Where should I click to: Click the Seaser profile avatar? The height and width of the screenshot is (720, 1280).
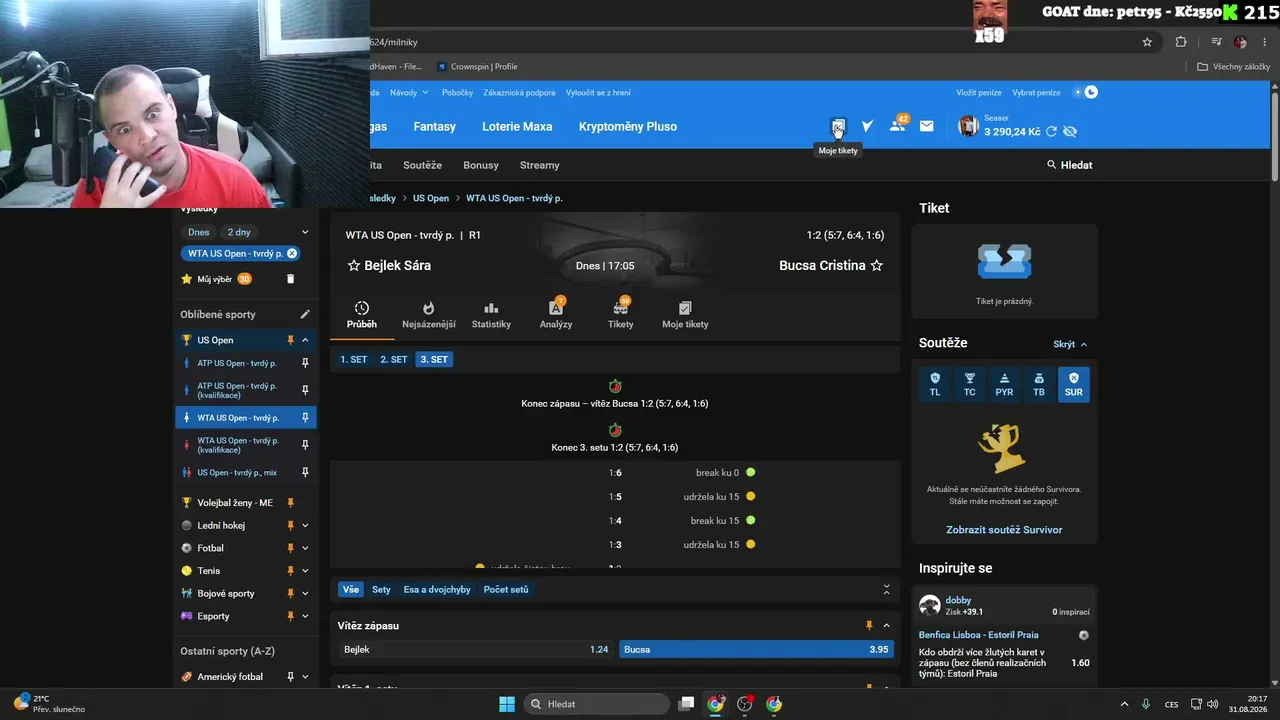(x=968, y=125)
